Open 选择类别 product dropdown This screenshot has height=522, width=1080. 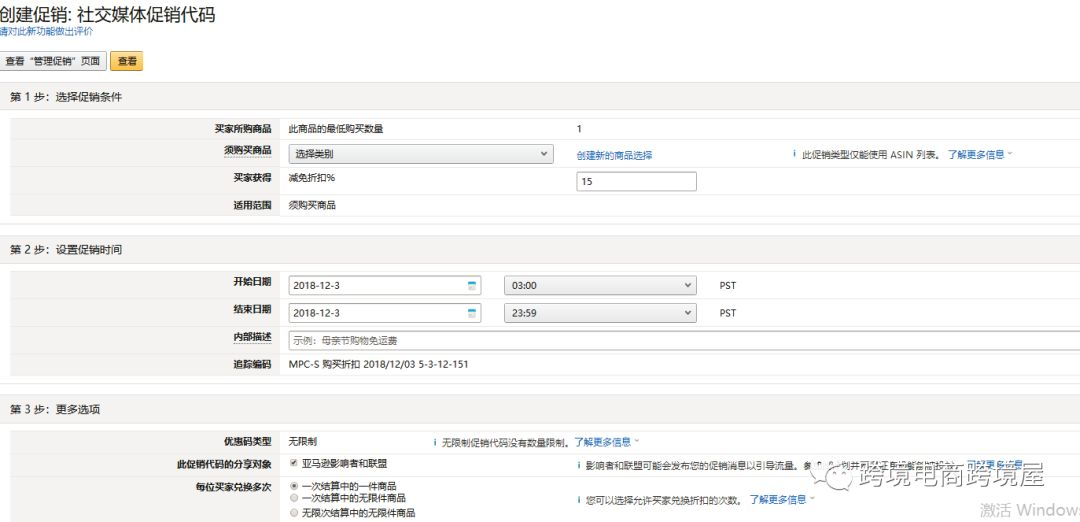421,154
